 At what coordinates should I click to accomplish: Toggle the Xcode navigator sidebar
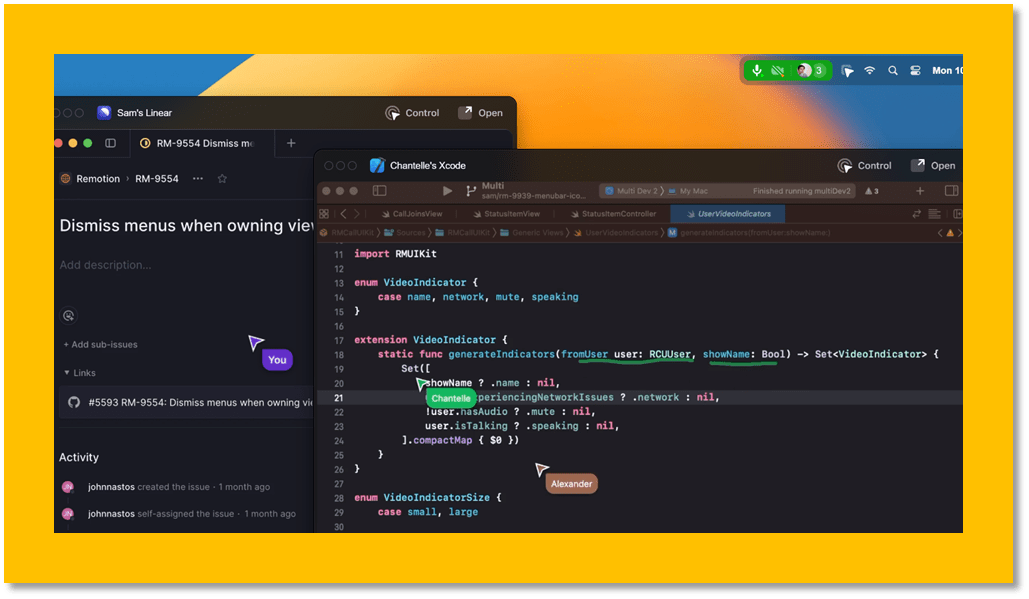[x=379, y=191]
